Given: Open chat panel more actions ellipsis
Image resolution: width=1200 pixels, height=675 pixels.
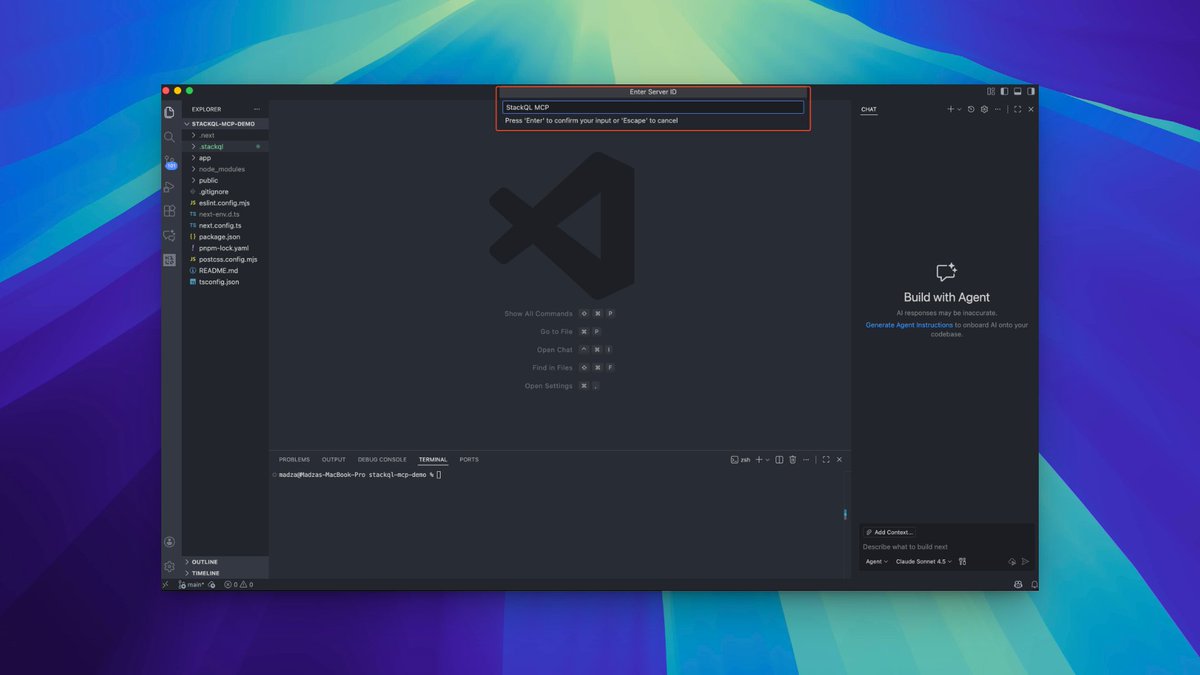Looking at the screenshot, I should [x=997, y=109].
